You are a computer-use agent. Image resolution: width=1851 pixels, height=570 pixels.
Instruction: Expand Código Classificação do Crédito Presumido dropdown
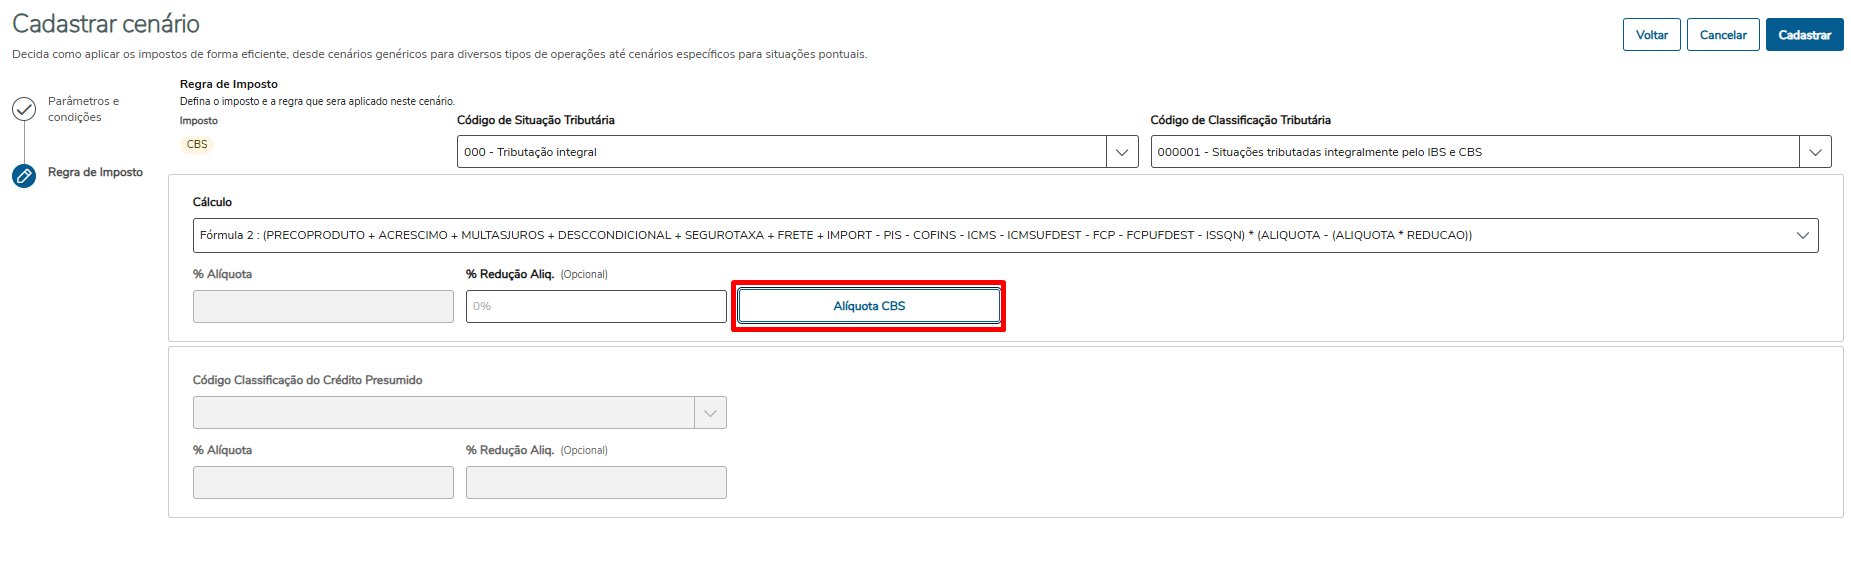click(710, 413)
